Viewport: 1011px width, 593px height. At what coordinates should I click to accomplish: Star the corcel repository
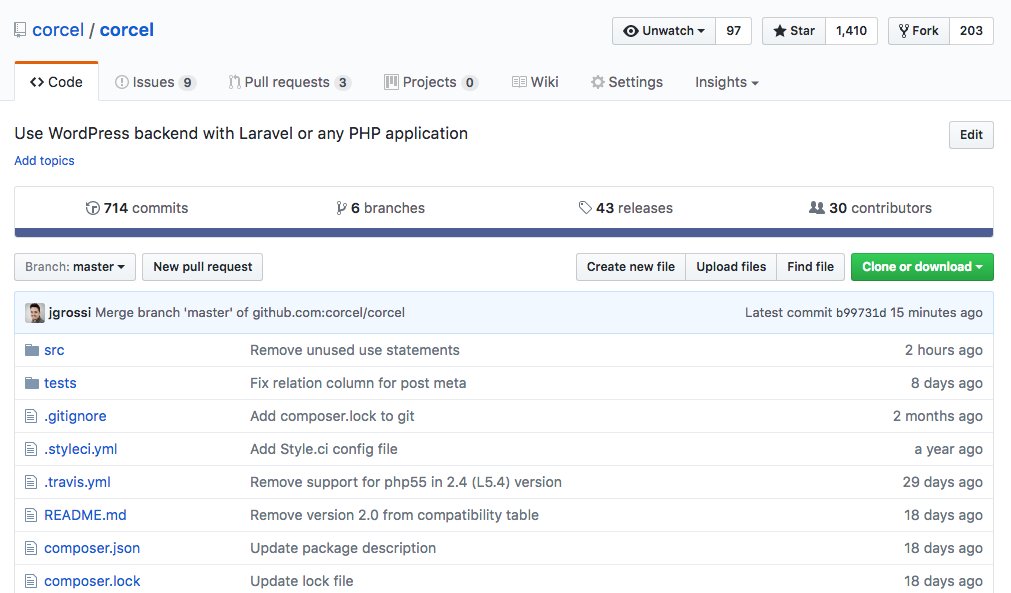coord(794,31)
